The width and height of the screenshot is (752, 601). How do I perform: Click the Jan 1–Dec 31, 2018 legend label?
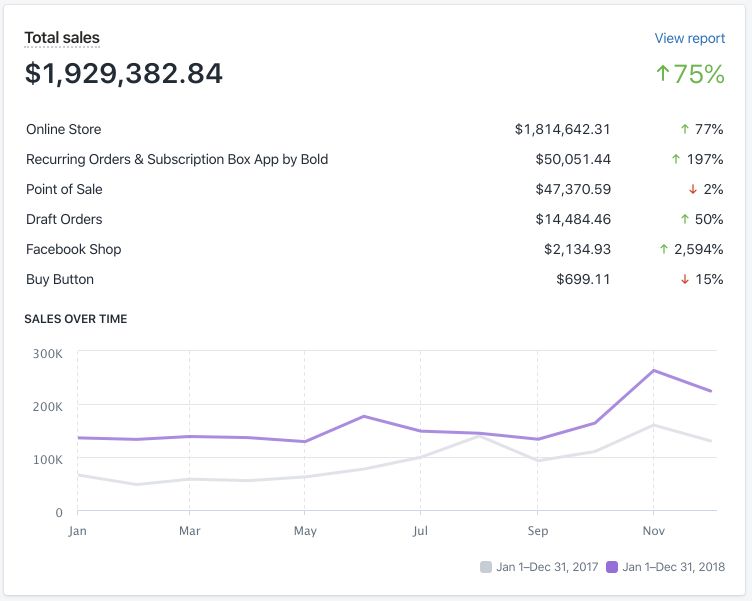[x=673, y=567]
